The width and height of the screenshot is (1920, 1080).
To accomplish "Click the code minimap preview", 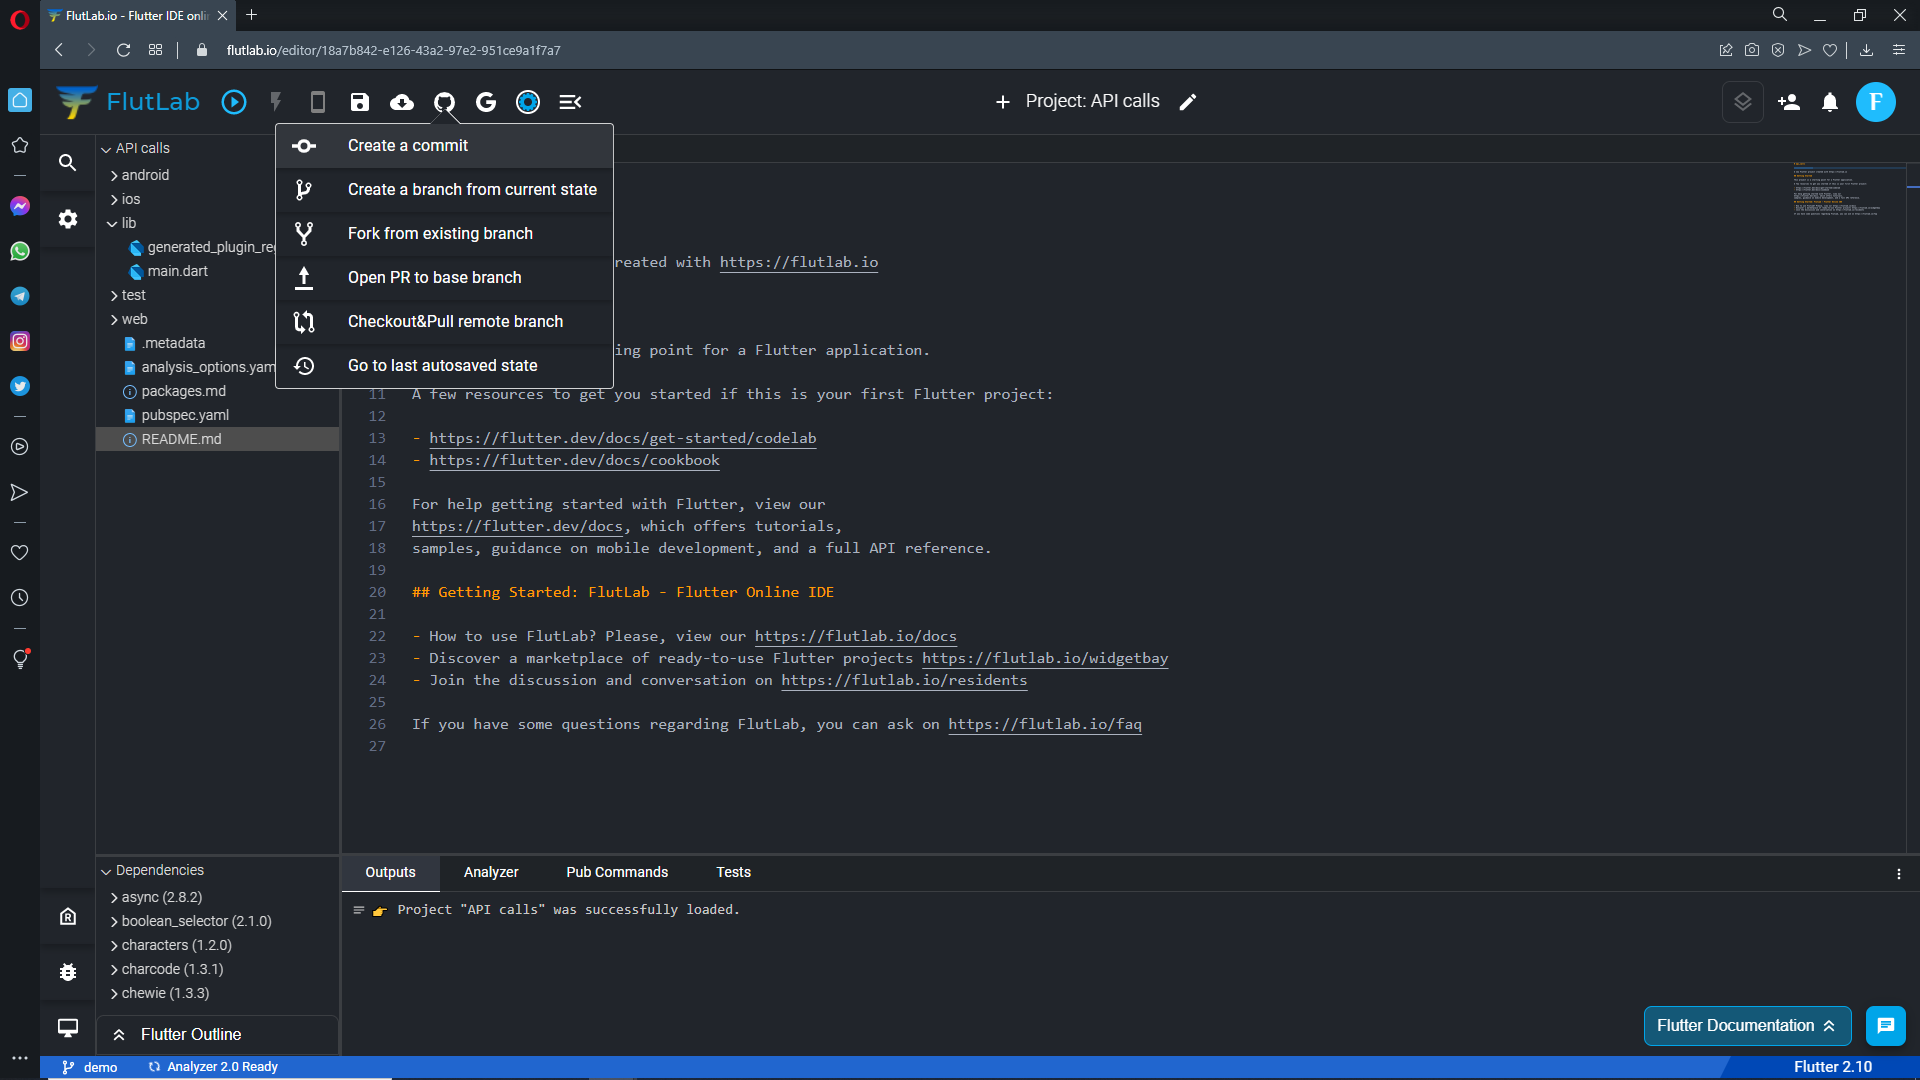I will click(1848, 190).
